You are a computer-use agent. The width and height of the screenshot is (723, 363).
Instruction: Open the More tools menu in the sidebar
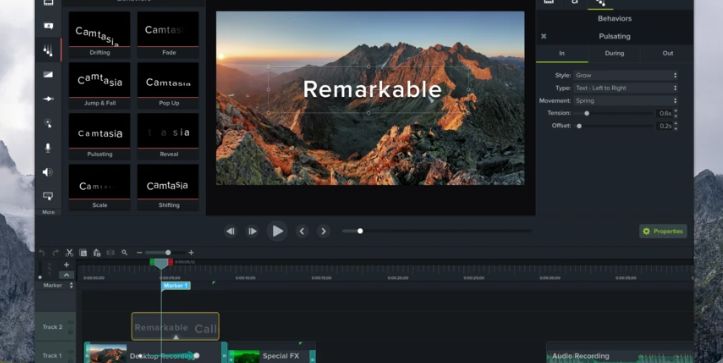click(48, 212)
